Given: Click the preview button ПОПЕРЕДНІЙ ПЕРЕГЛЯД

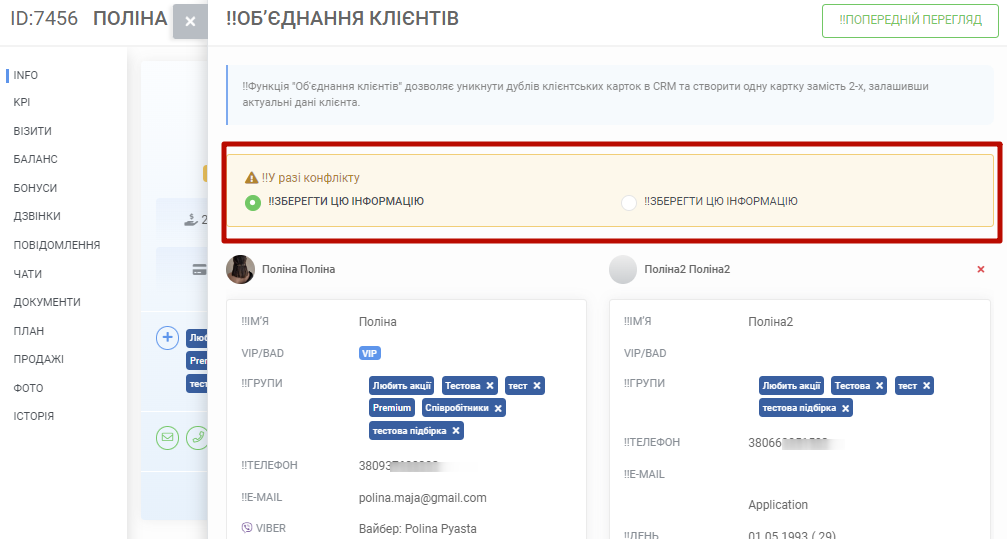Looking at the screenshot, I should point(910,21).
